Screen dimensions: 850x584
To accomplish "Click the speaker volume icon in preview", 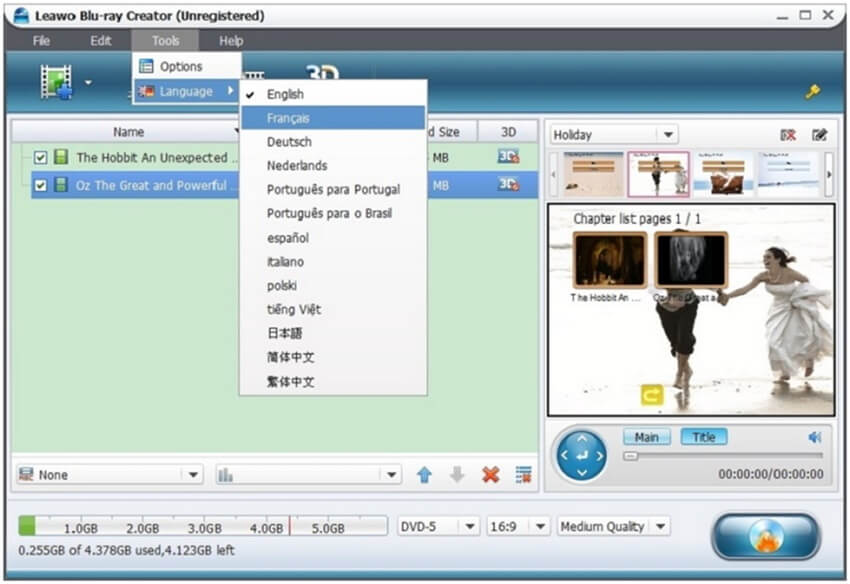I will coord(814,437).
